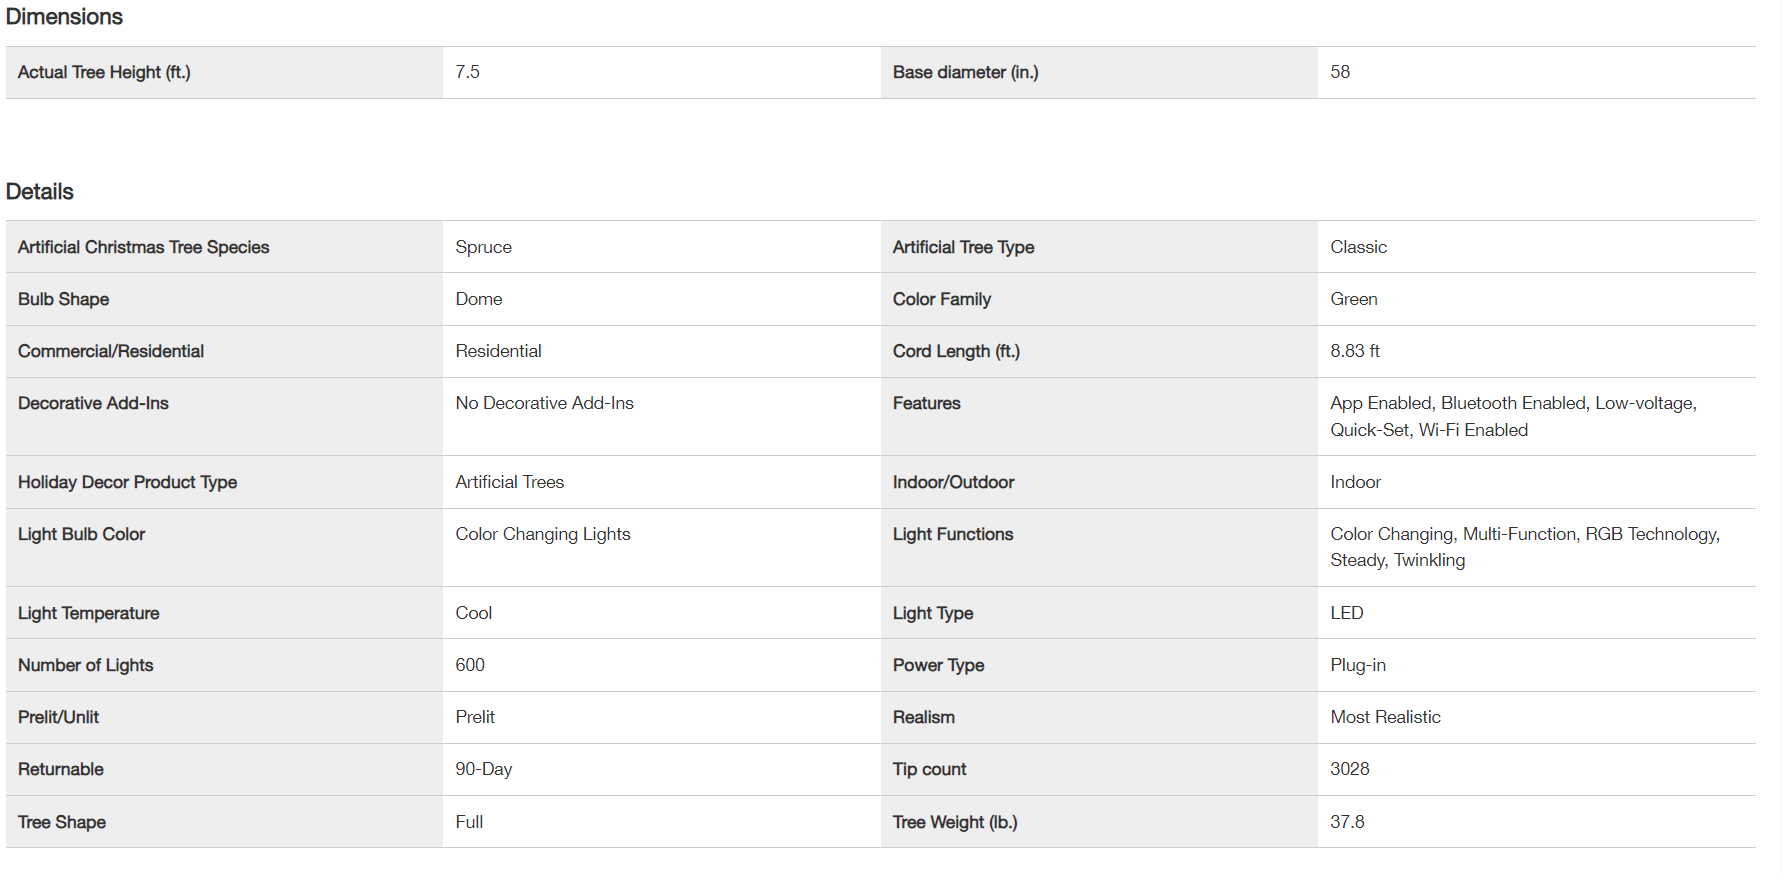Click the Spruce species value
This screenshot has width=1782, height=874.
tap(483, 247)
